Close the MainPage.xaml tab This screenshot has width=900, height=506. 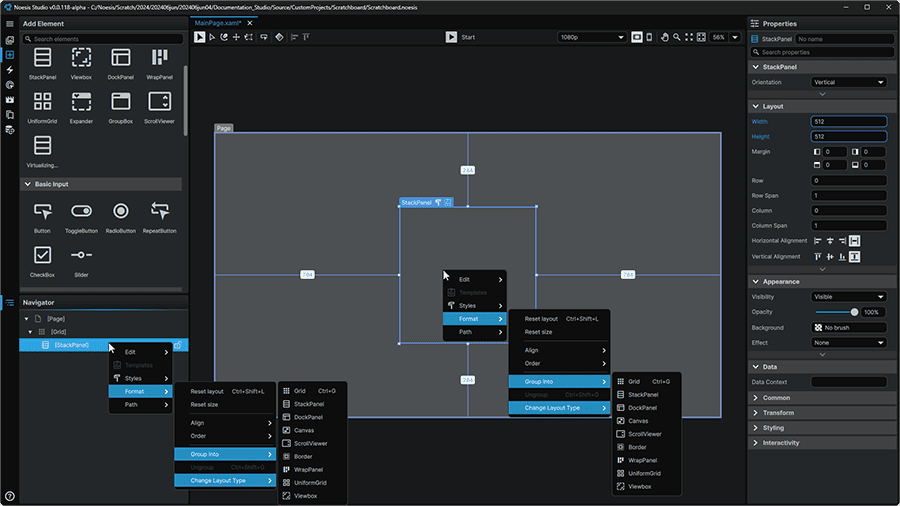coord(250,23)
